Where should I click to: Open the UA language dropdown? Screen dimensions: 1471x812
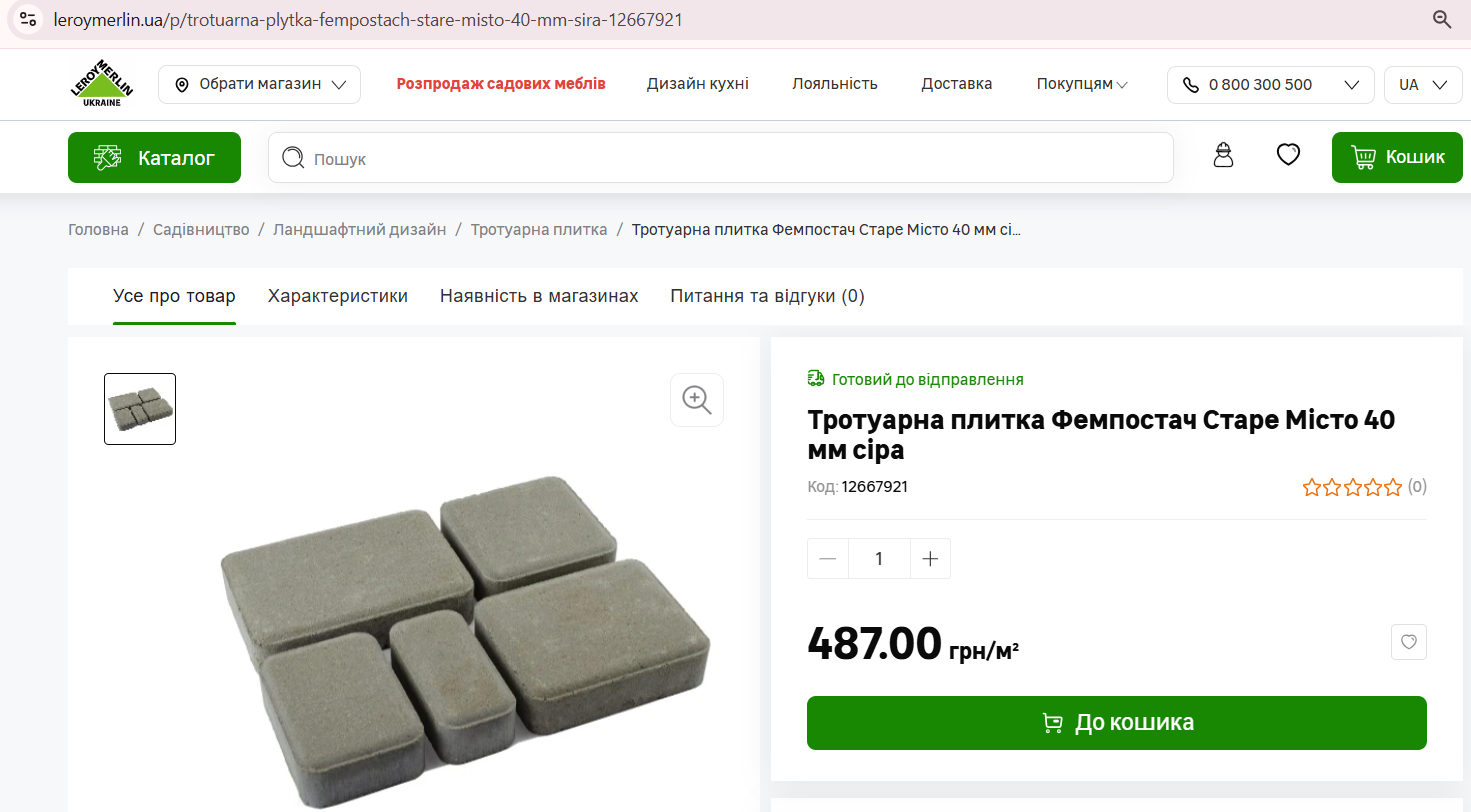click(x=1423, y=85)
